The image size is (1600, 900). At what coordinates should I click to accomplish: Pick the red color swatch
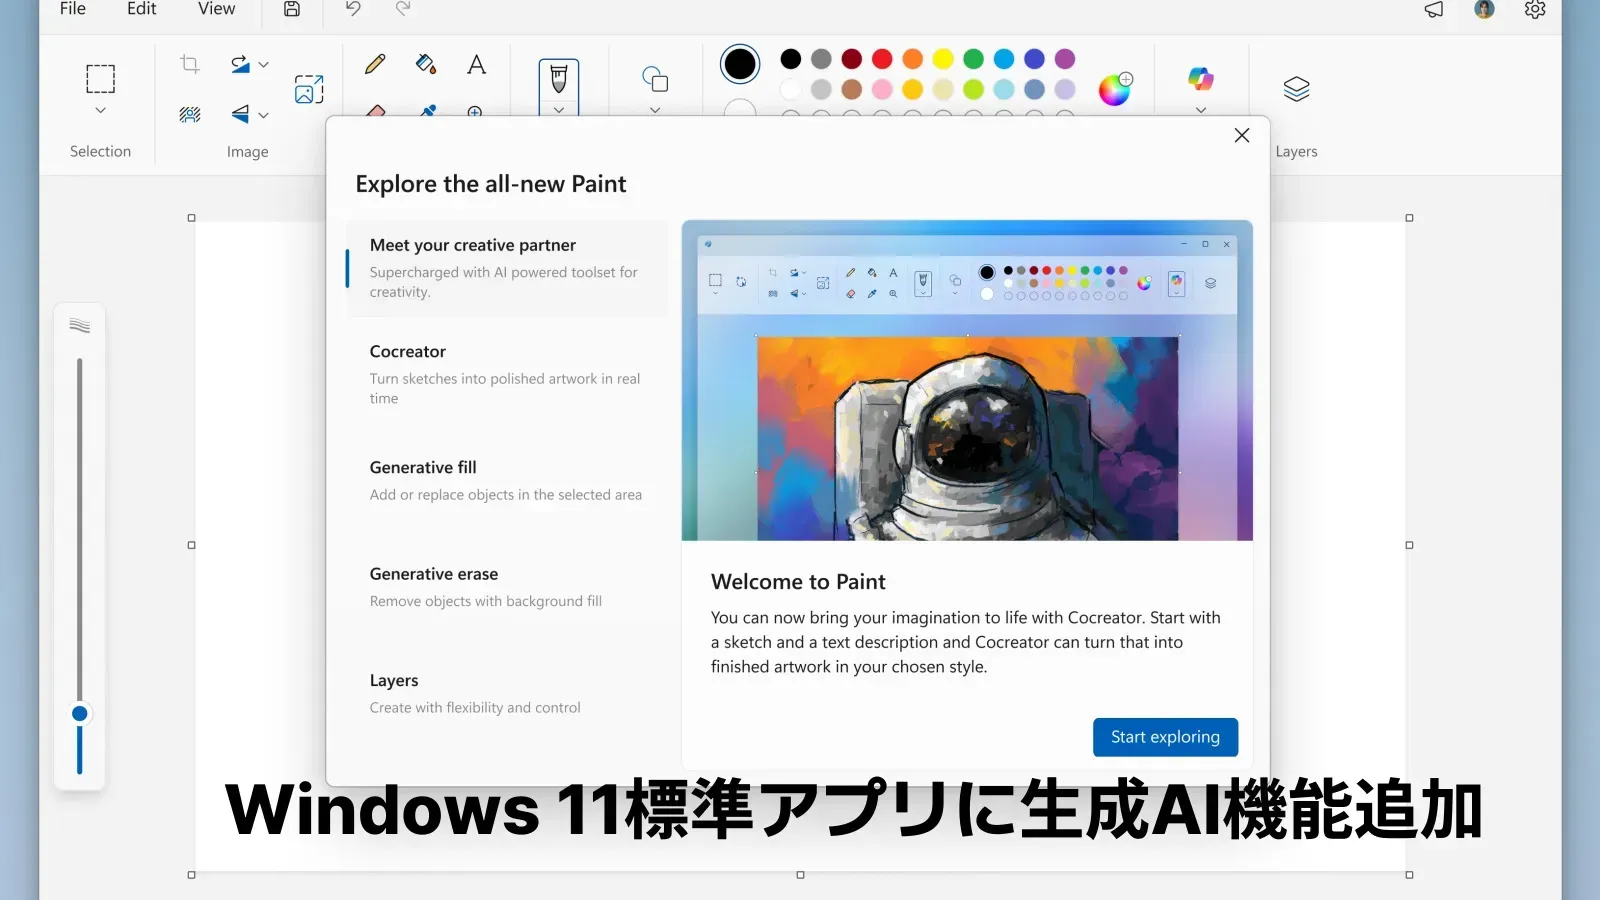coord(882,59)
